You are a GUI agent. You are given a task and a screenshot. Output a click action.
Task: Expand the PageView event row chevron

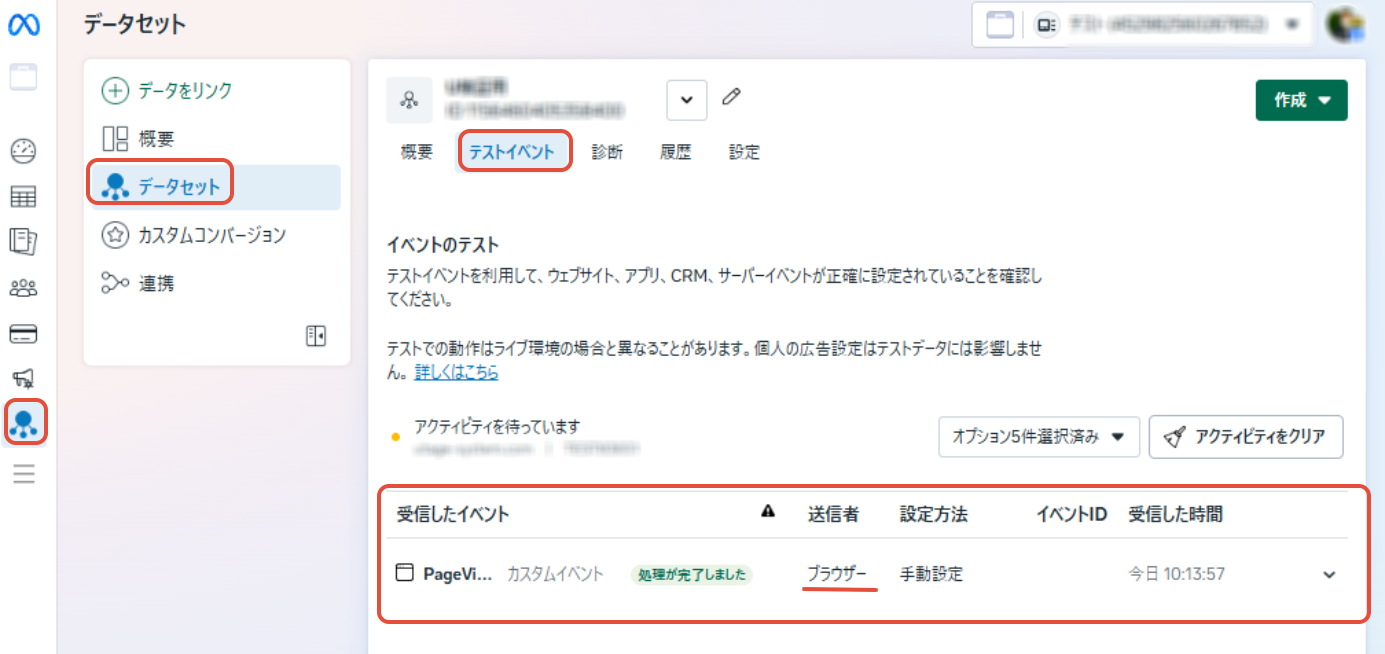click(x=1329, y=575)
